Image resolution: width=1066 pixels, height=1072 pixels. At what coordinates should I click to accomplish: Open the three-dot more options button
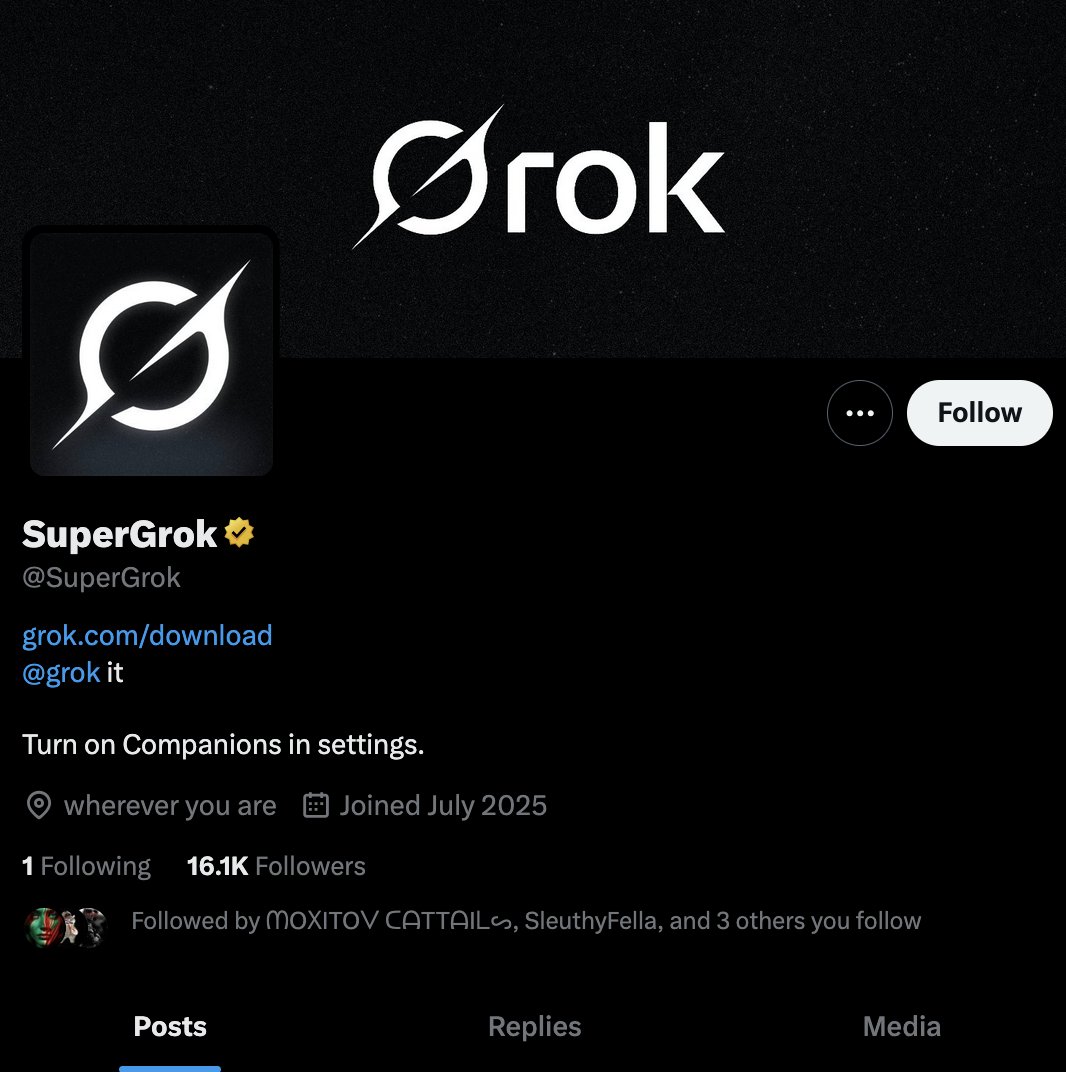point(860,413)
